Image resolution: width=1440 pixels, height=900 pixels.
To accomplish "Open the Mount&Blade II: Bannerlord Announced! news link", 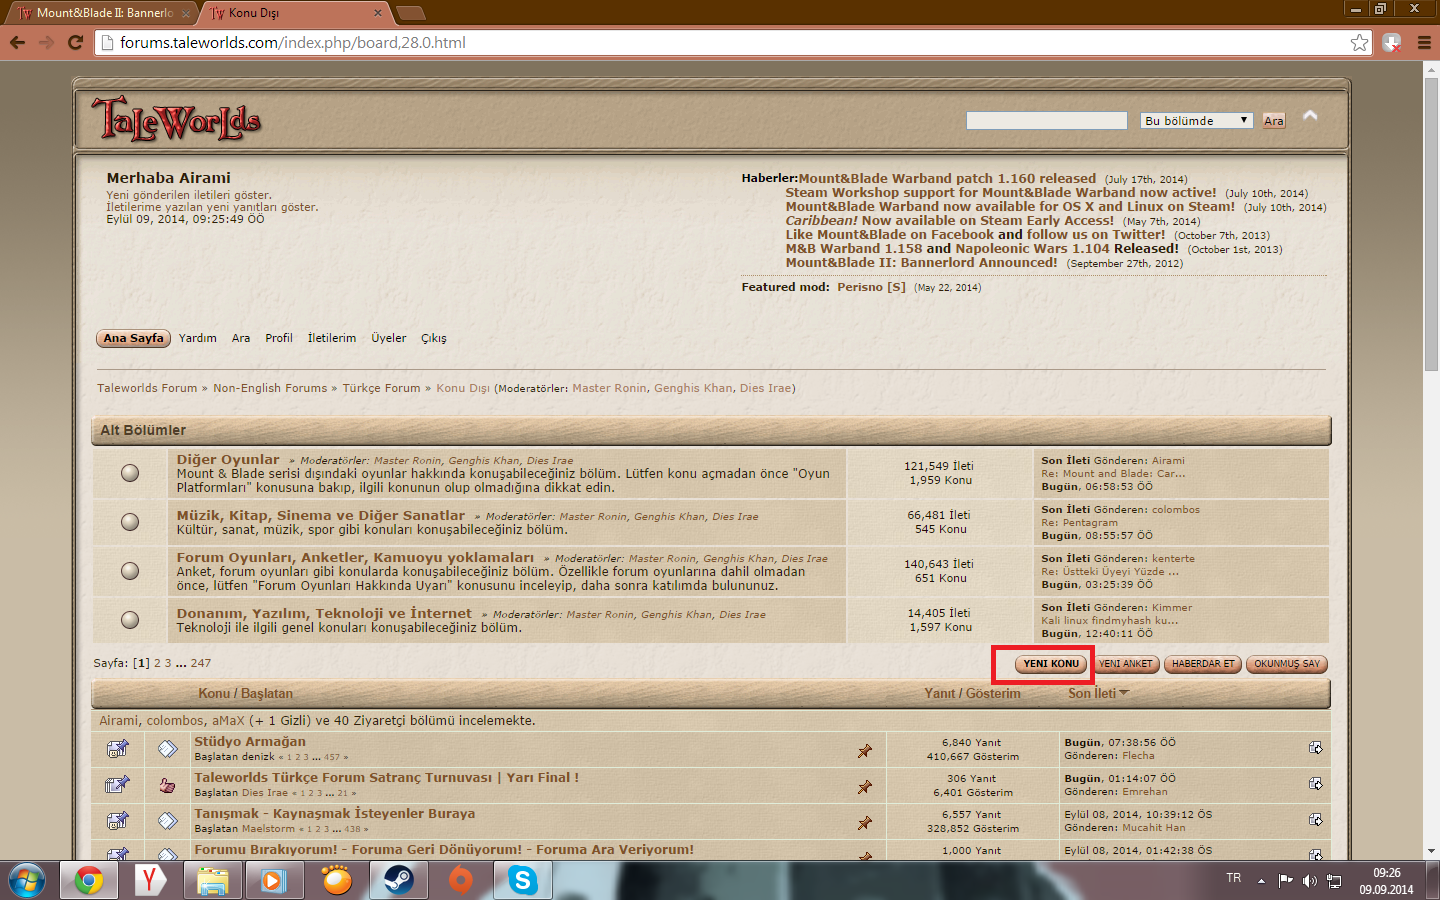I will click(921, 263).
